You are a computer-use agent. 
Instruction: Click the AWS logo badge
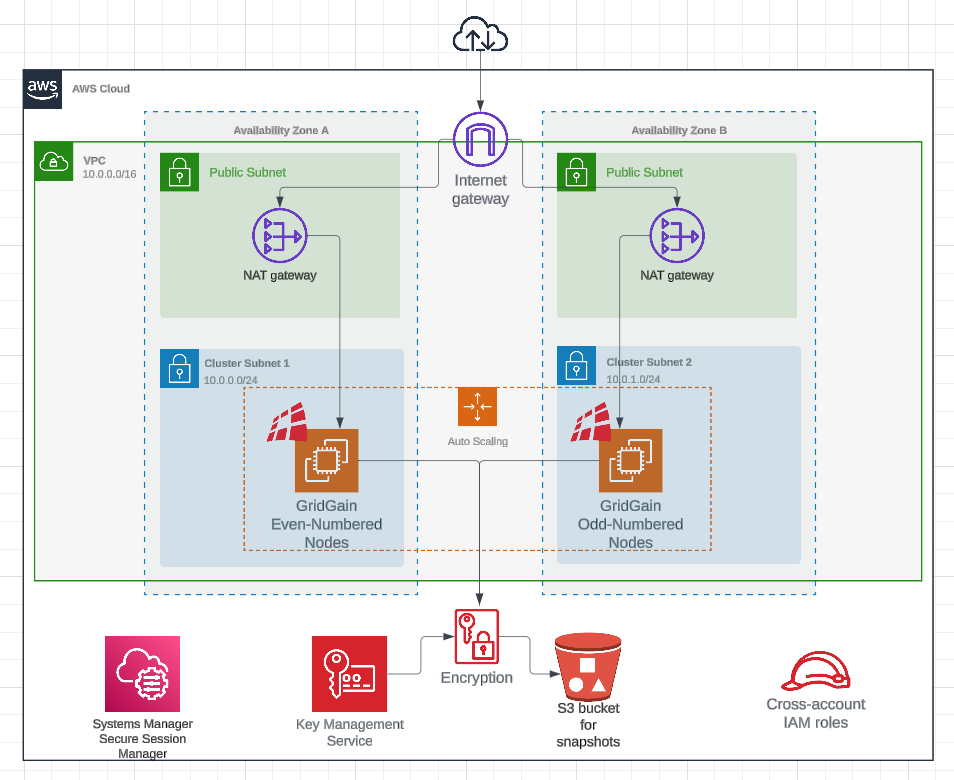(42, 88)
